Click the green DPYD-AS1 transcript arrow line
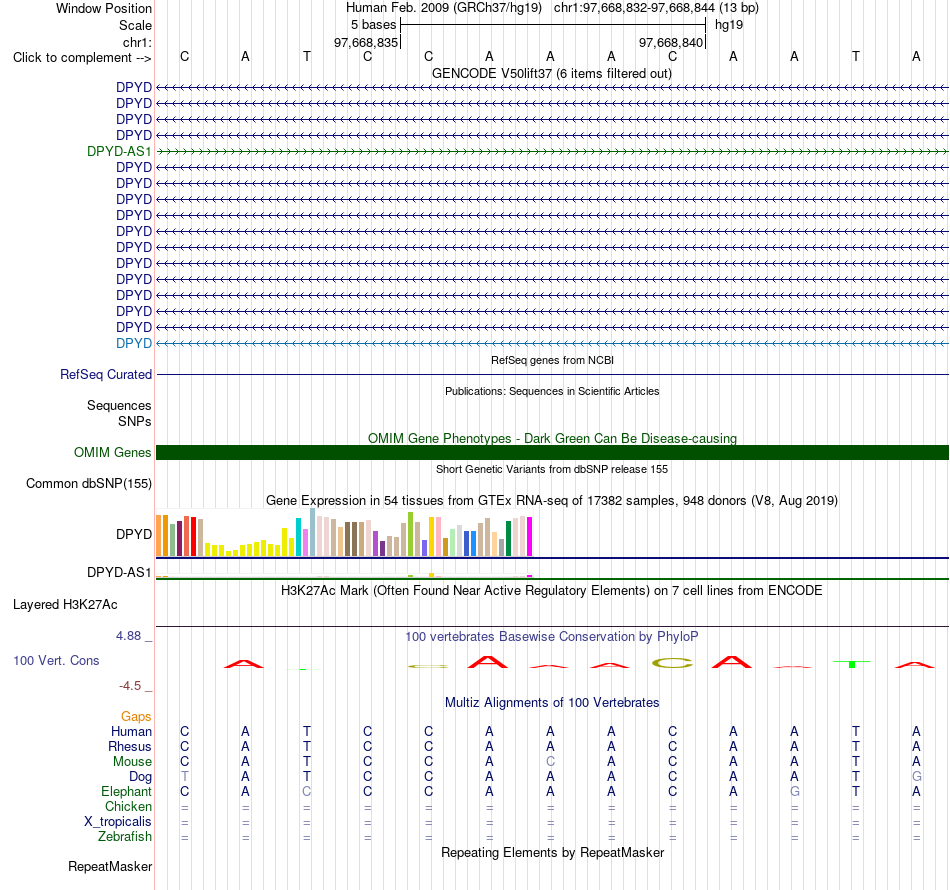Screen dimensions: 950x890 tap(552, 151)
